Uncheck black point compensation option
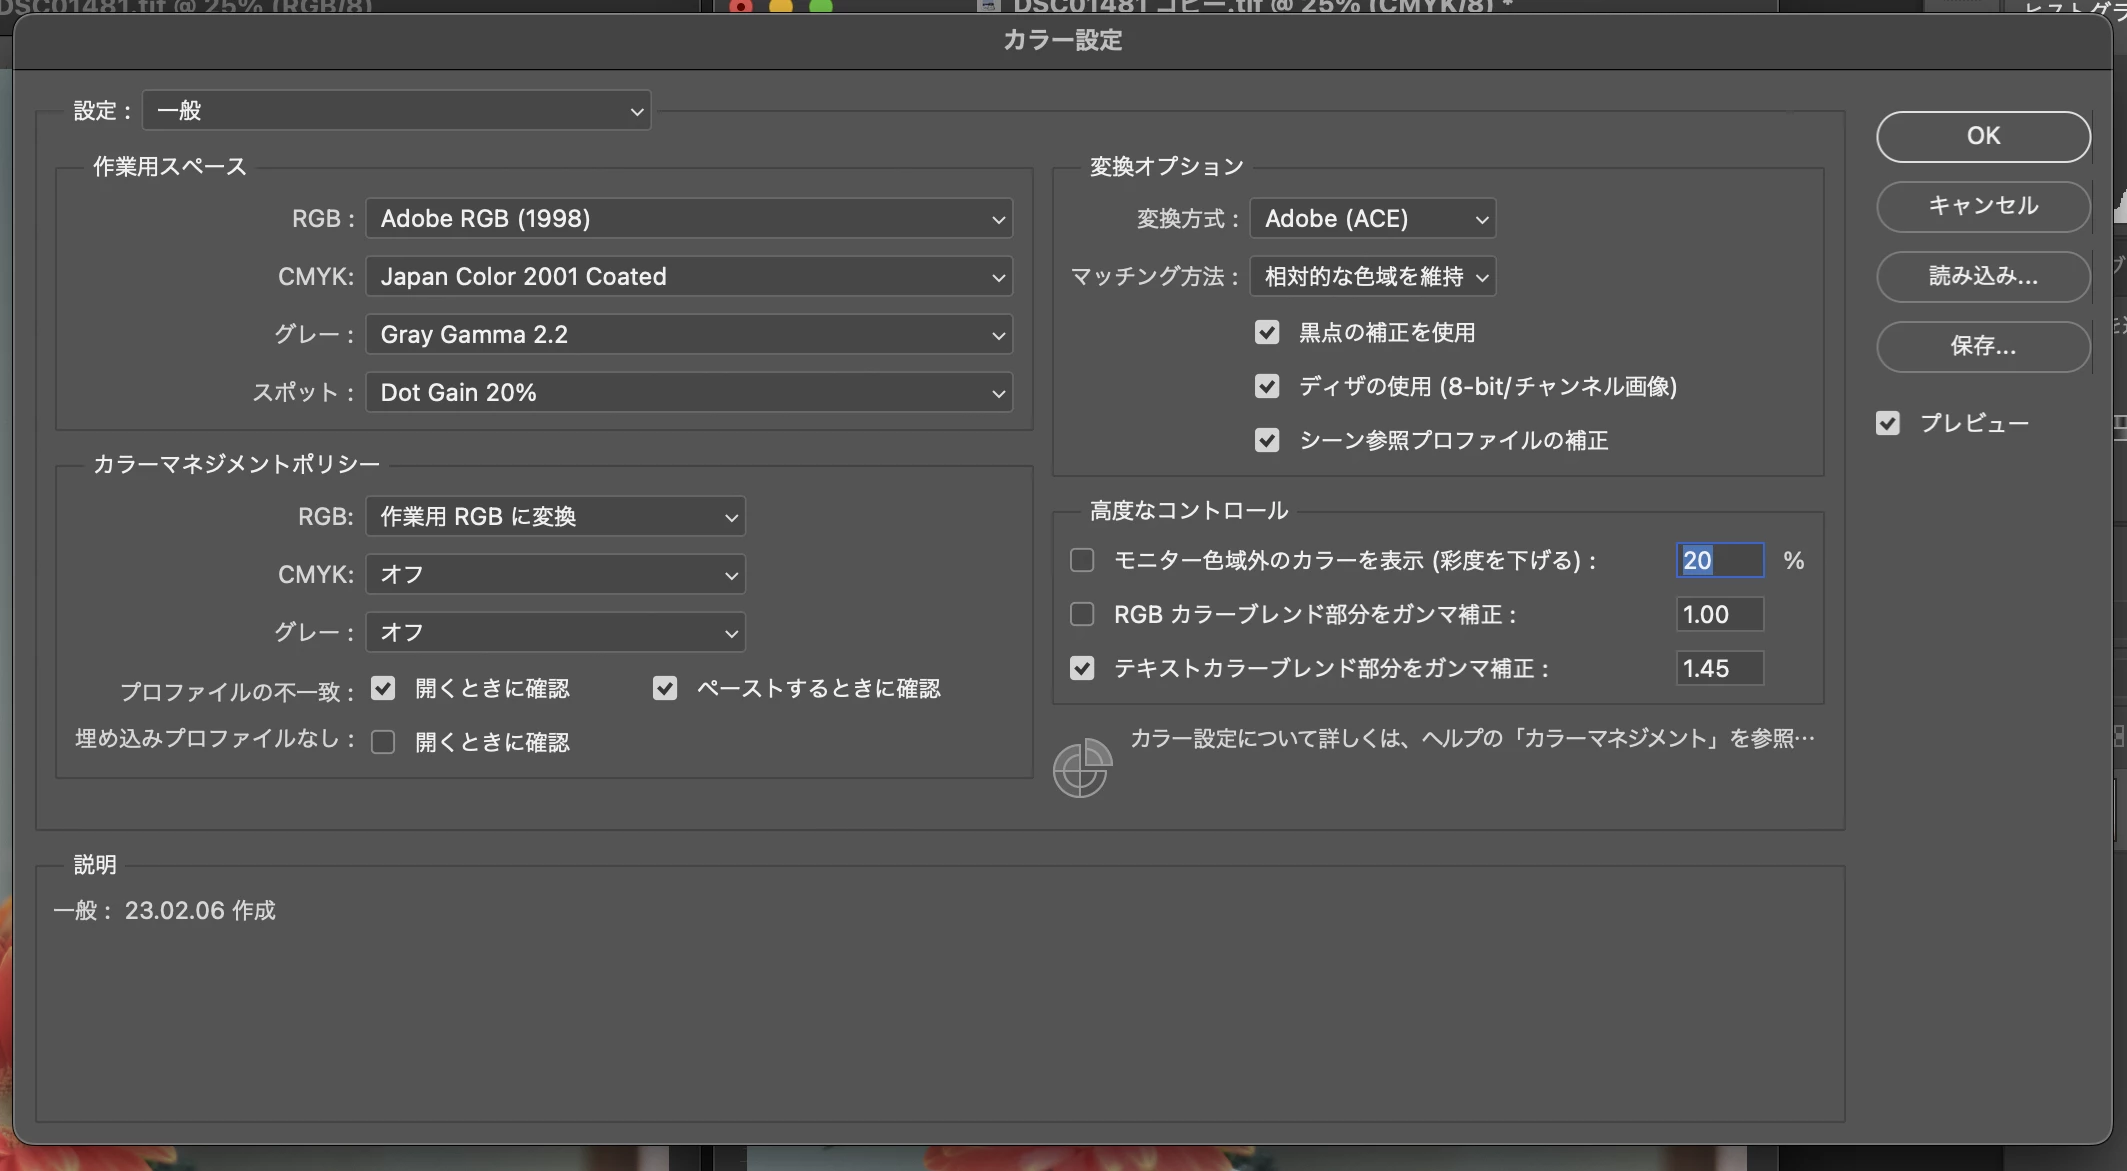 [1267, 332]
